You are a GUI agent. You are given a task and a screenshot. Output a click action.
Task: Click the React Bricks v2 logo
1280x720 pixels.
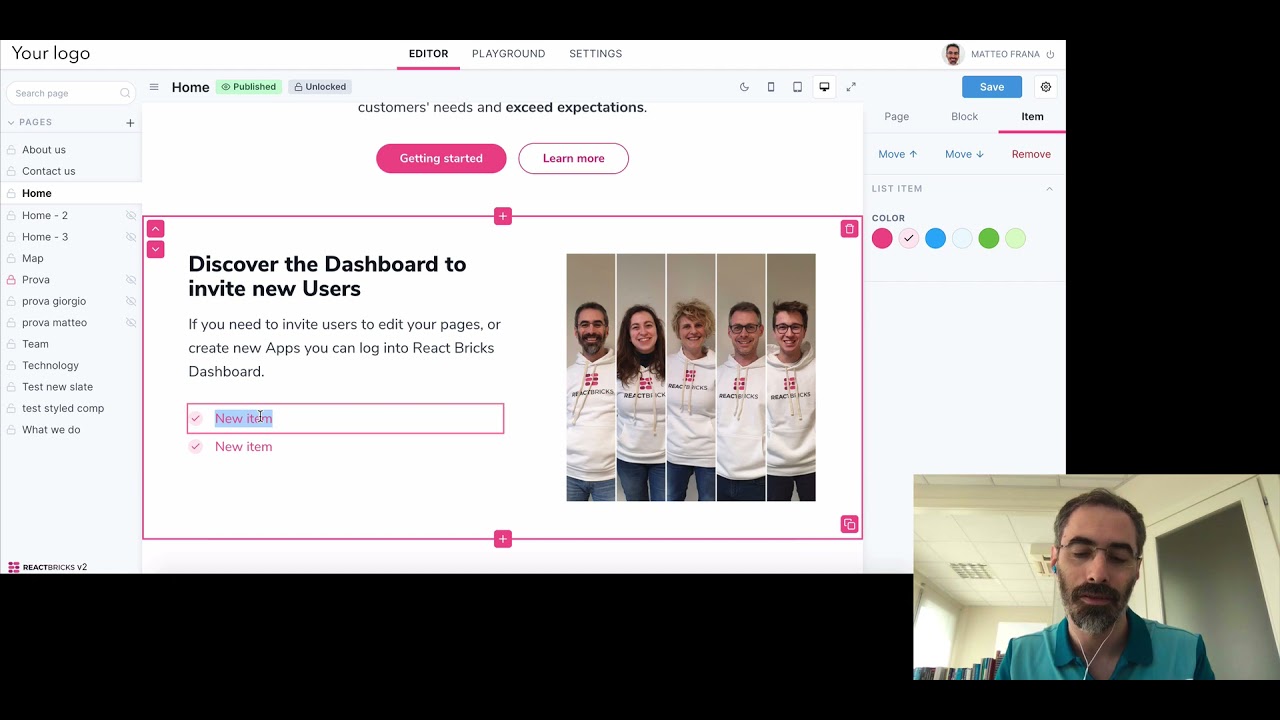[47, 567]
